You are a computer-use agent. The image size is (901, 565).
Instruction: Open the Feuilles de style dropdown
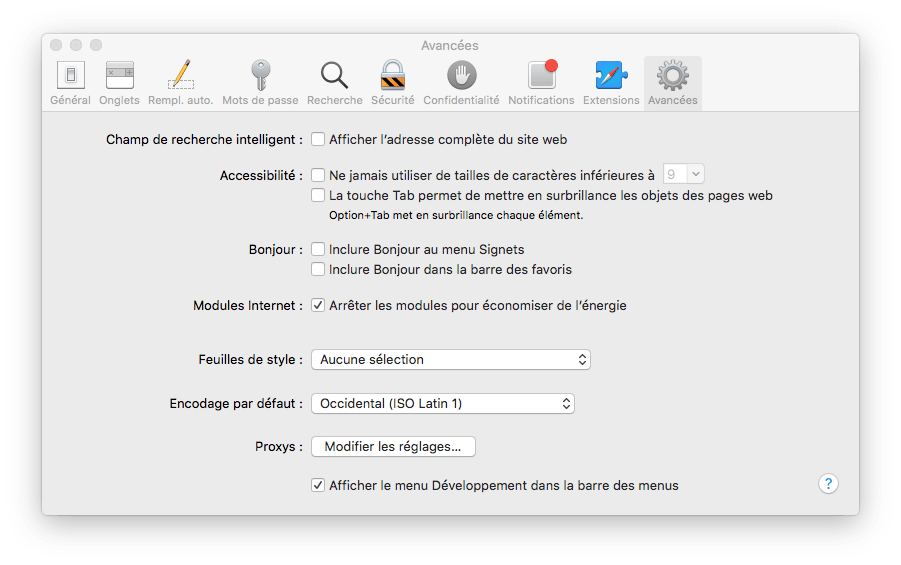[451, 360]
